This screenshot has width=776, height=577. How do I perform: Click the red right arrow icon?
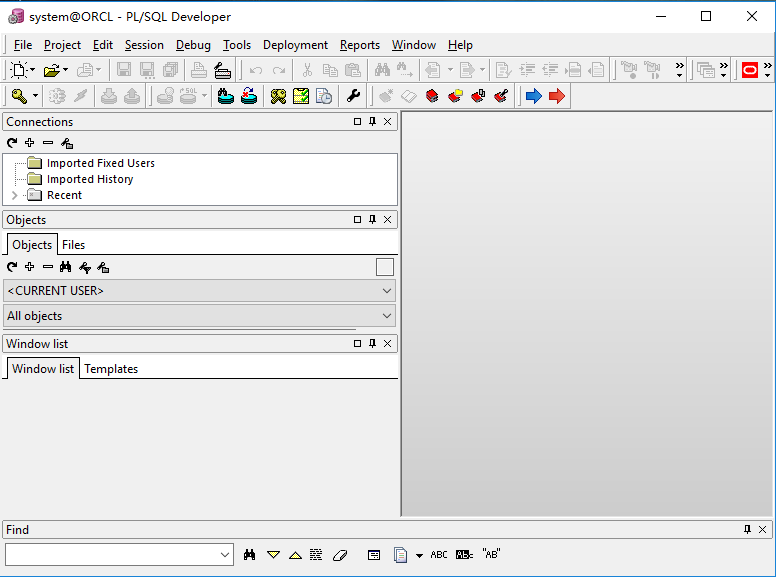[557, 96]
